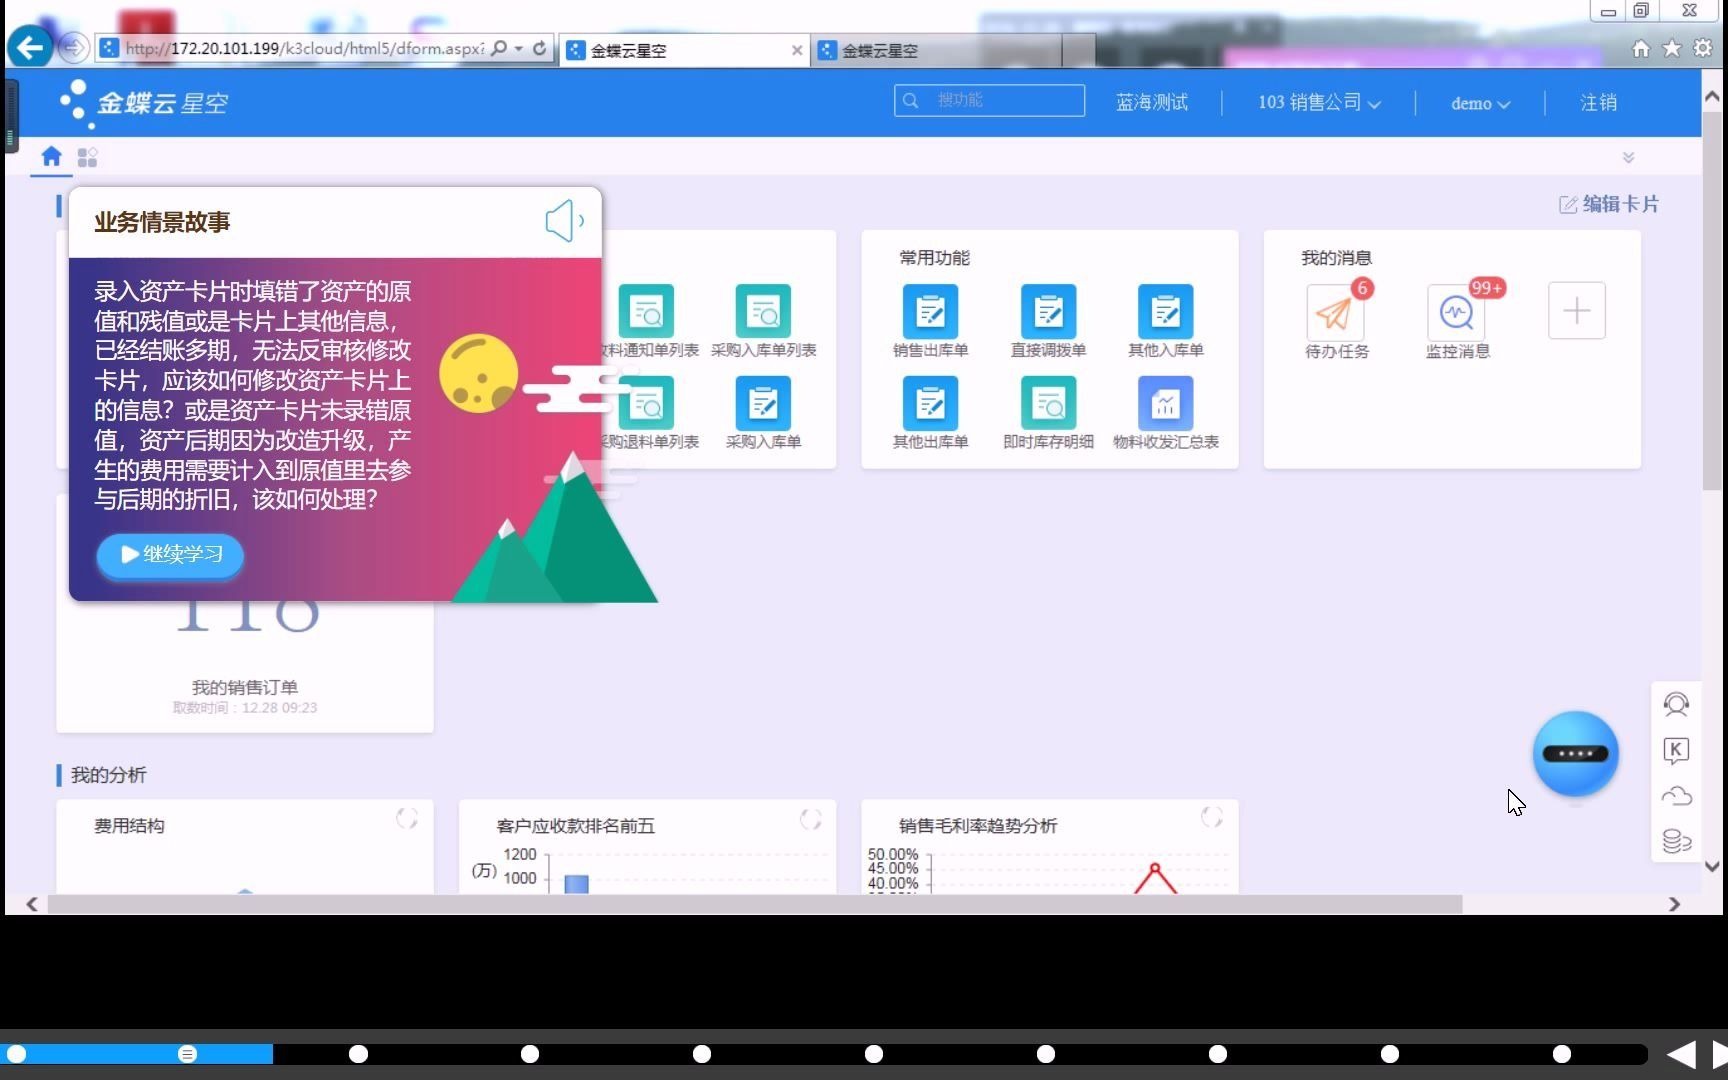Open the 销售出库单 function icon
The image size is (1728, 1080).
929,312
